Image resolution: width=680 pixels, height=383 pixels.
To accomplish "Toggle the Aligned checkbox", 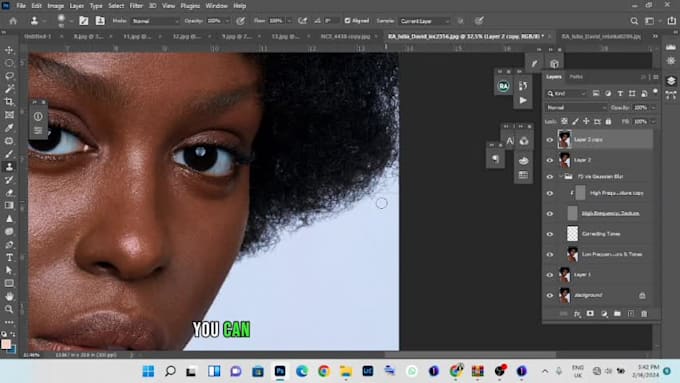I will pyautogui.click(x=347, y=21).
